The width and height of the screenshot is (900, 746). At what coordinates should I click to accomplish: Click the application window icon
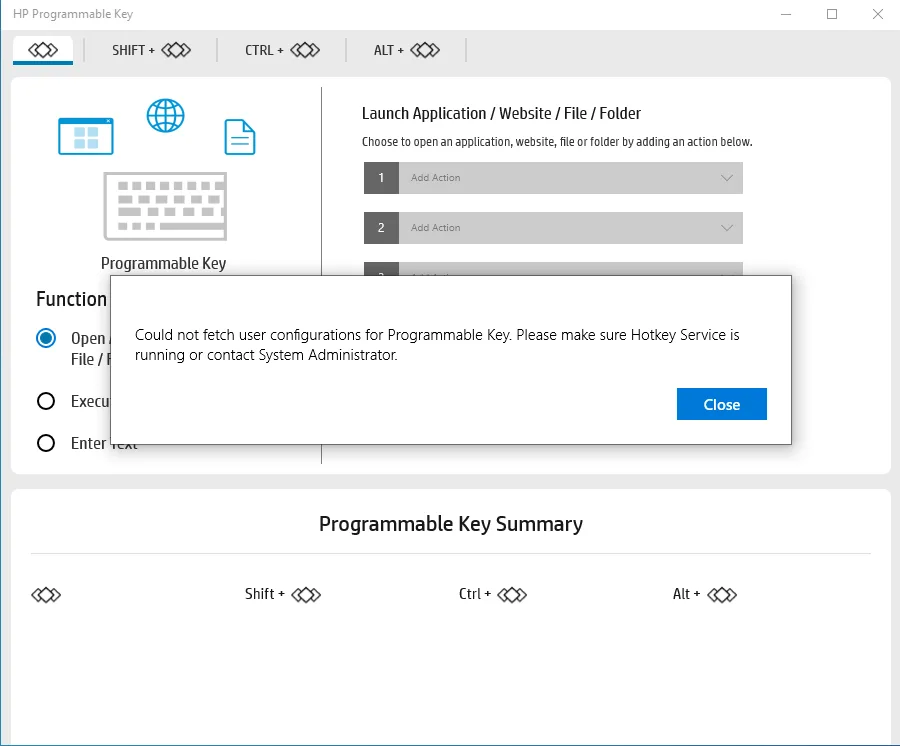(86, 136)
